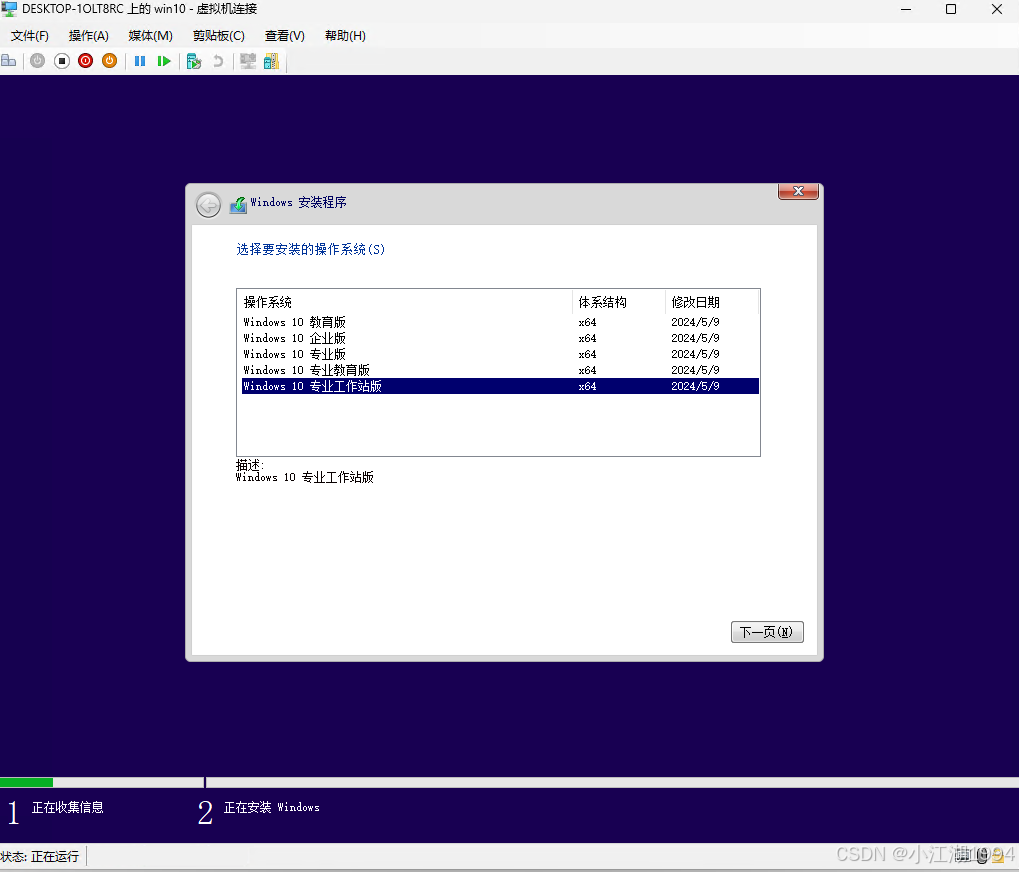The width and height of the screenshot is (1019, 872).
Task: Send Ctrl+Alt+Delete using toolbar icon
Action: coord(8,61)
